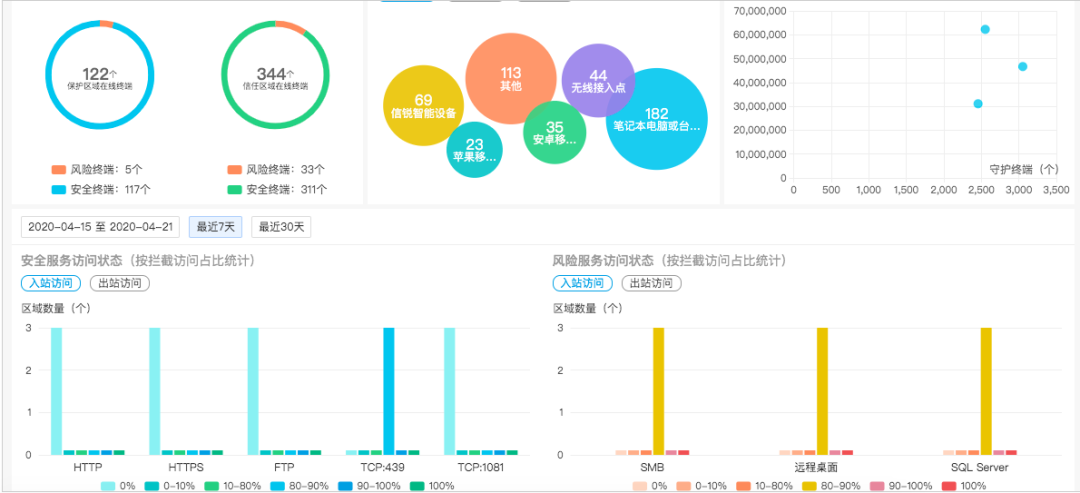Viewport: 1080px width, 493px height.
Task: Switch safe service chart to 出站访问
Action: click(x=119, y=283)
